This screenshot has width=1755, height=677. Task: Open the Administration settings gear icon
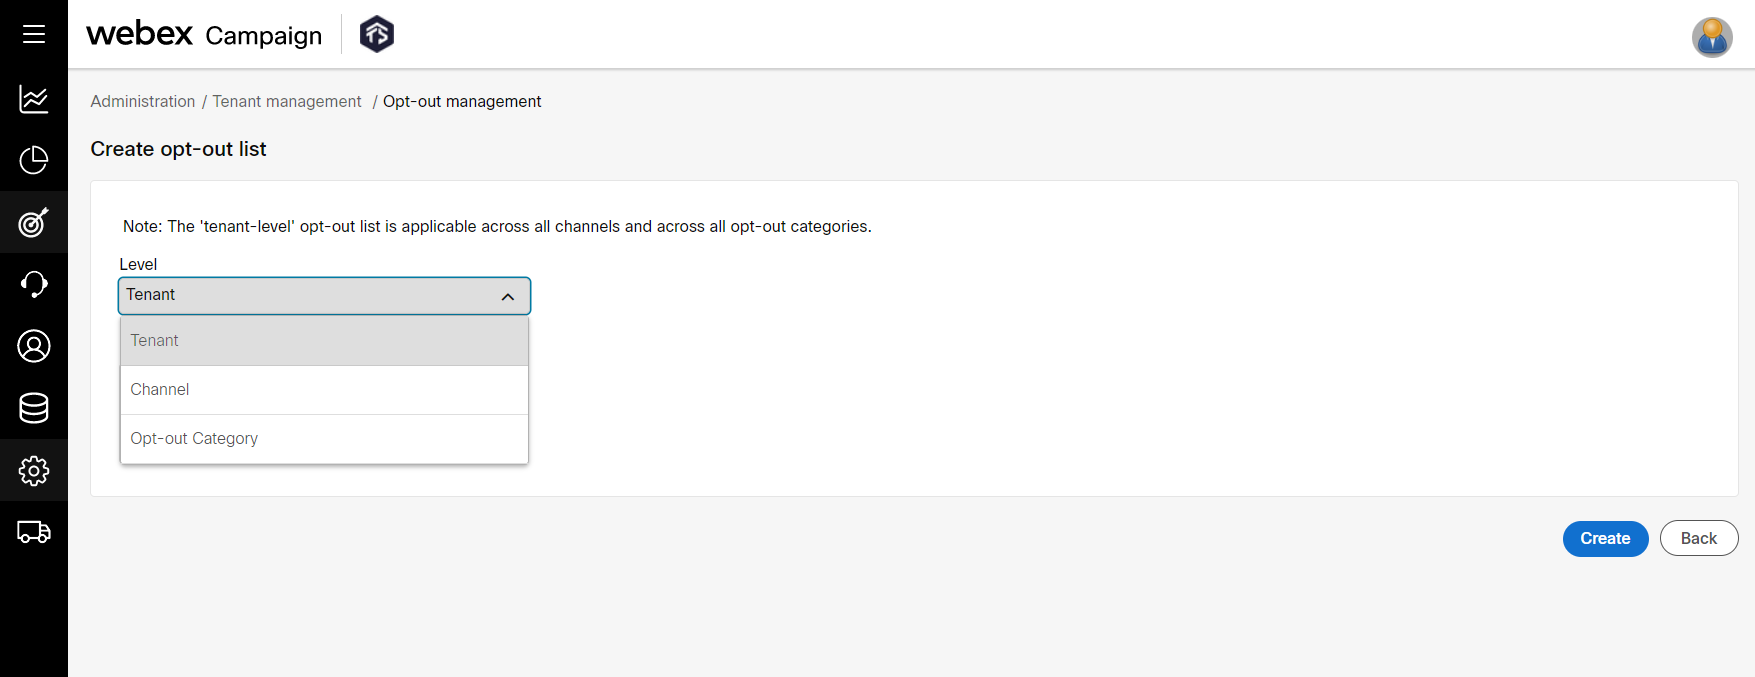[x=33, y=470]
